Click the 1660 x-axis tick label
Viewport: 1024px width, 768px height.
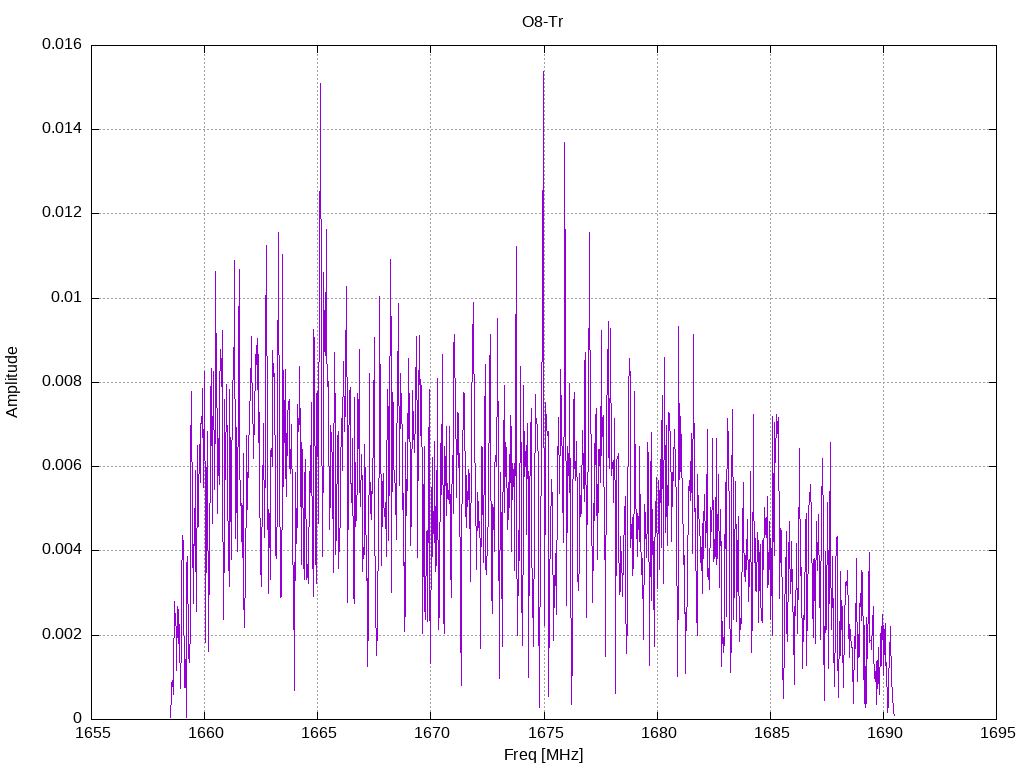click(x=206, y=733)
